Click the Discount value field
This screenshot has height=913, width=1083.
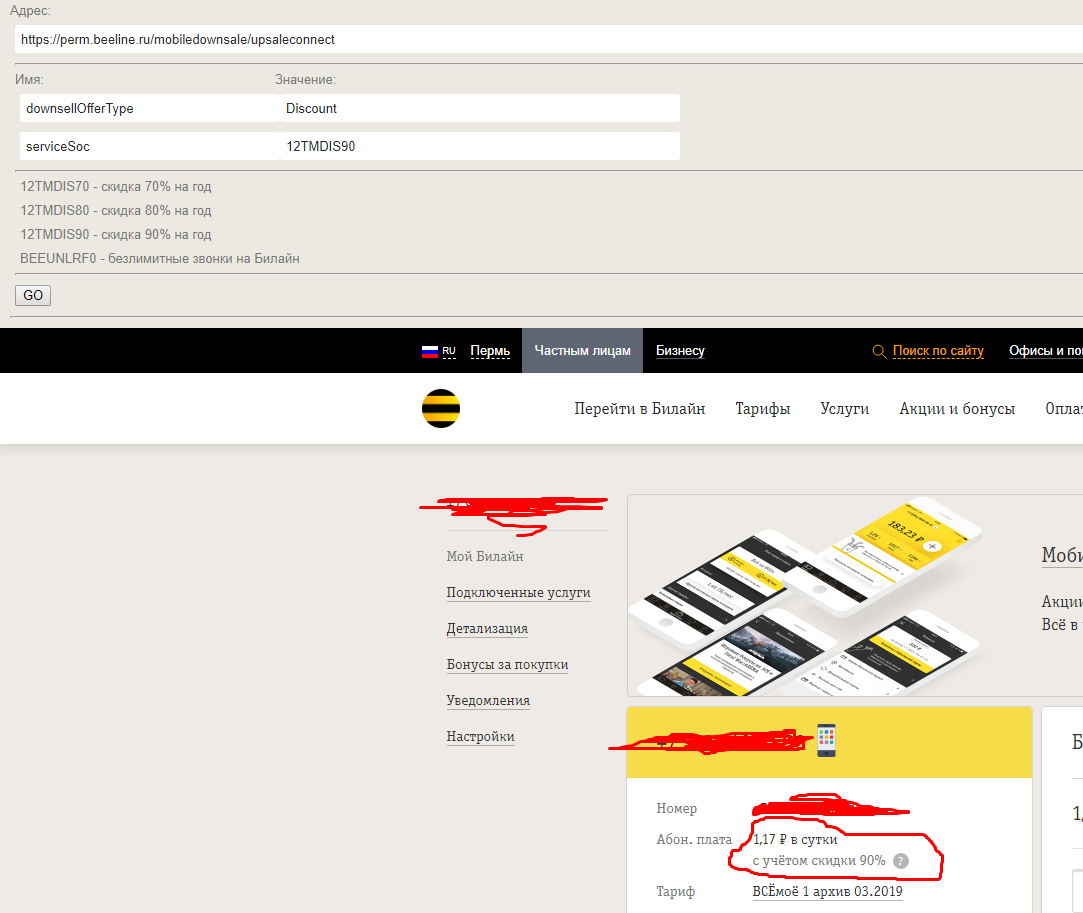478,108
